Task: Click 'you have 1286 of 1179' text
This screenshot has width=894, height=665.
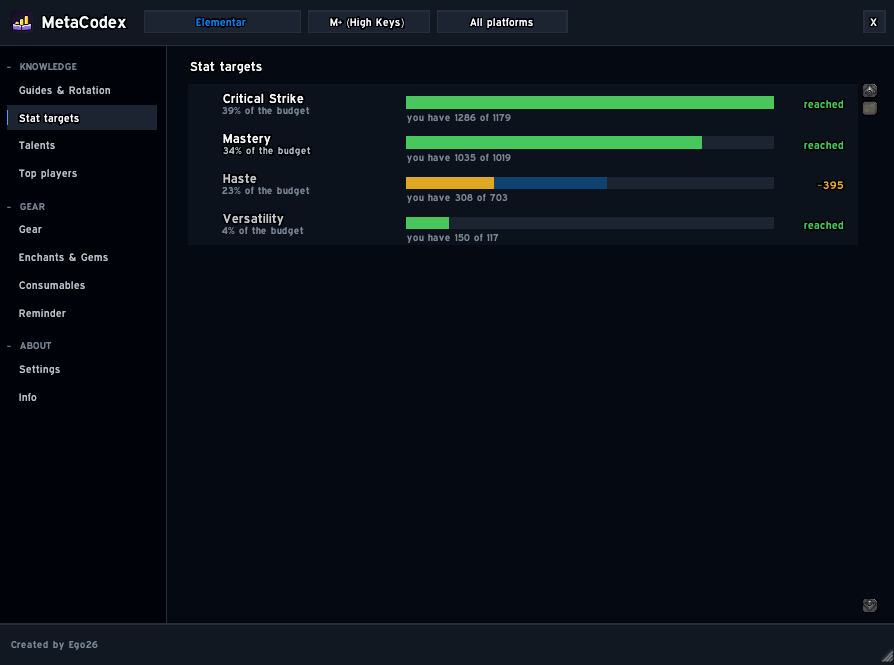Action: pos(458,117)
